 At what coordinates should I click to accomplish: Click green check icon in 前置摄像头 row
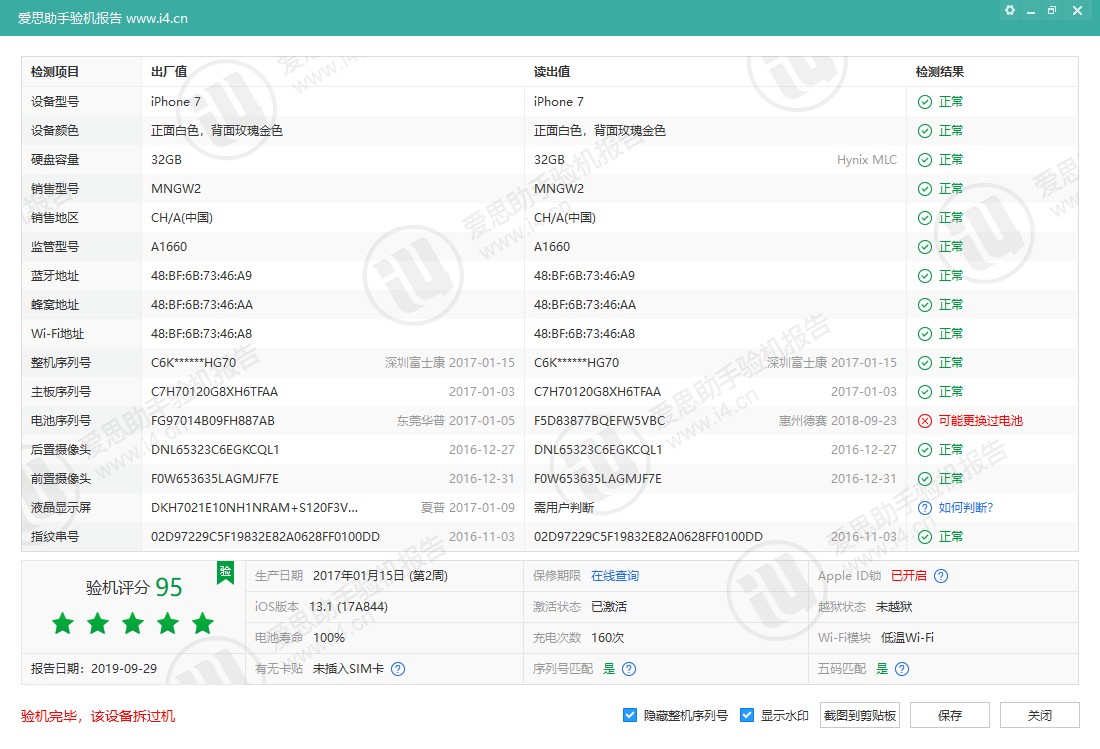point(925,479)
